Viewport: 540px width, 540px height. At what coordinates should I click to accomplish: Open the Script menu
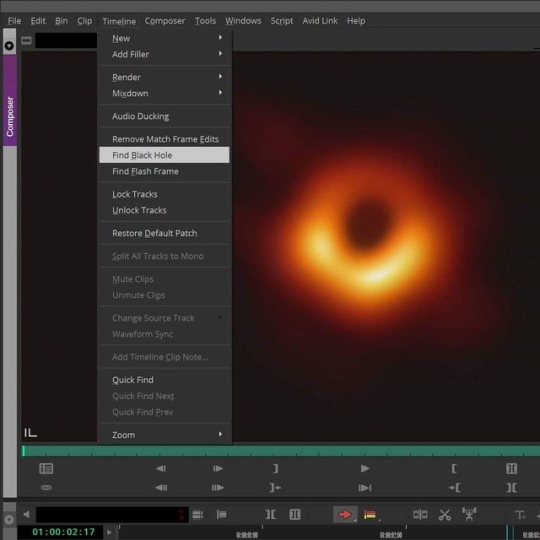[282, 21]
